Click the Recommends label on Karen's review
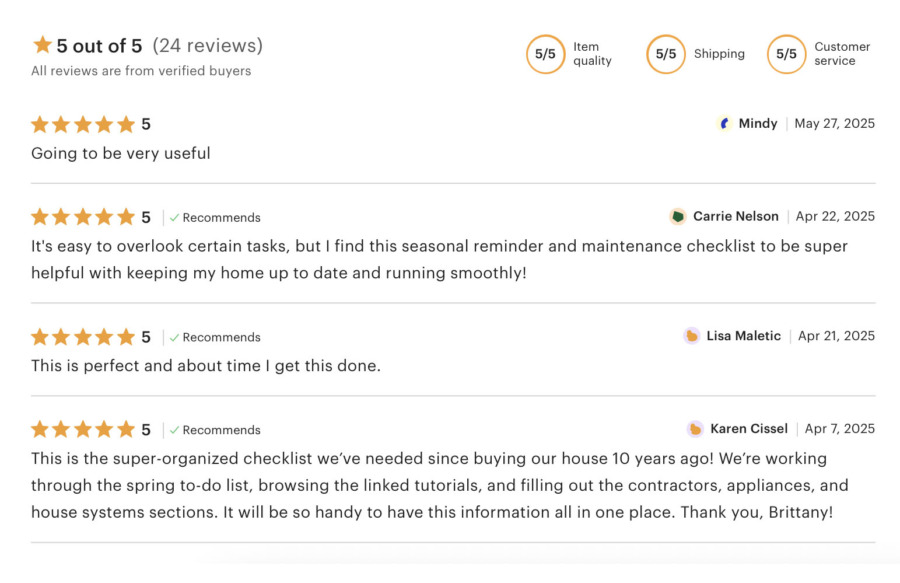This screenshot has width=900, height=583. pyautogui.click(x=221, y=430)
